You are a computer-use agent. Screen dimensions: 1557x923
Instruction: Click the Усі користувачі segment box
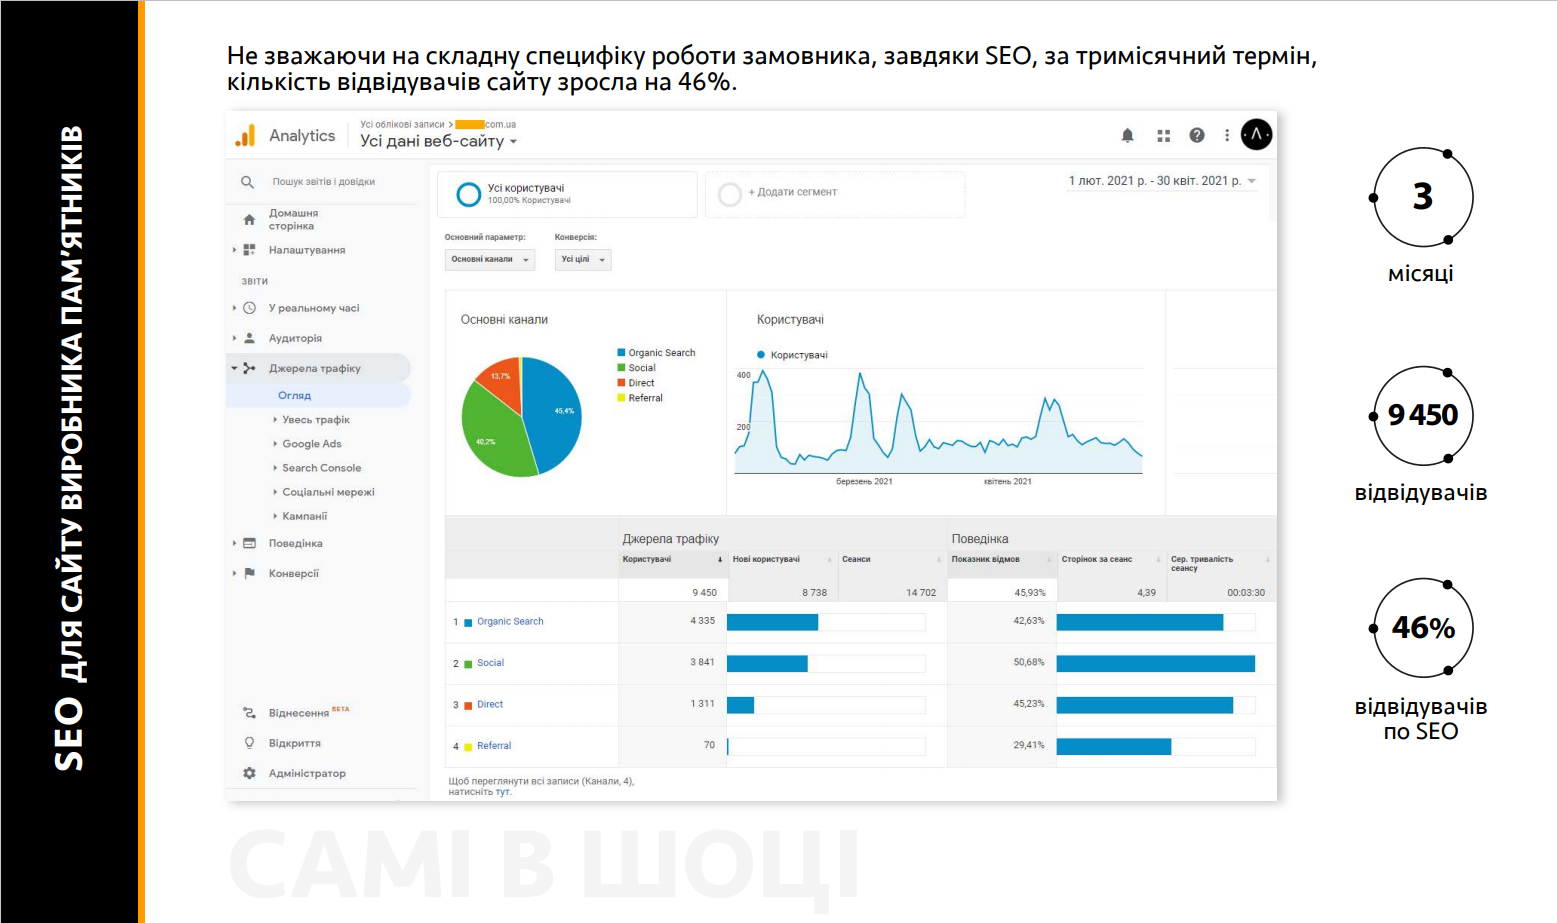[x=567, y=194]
